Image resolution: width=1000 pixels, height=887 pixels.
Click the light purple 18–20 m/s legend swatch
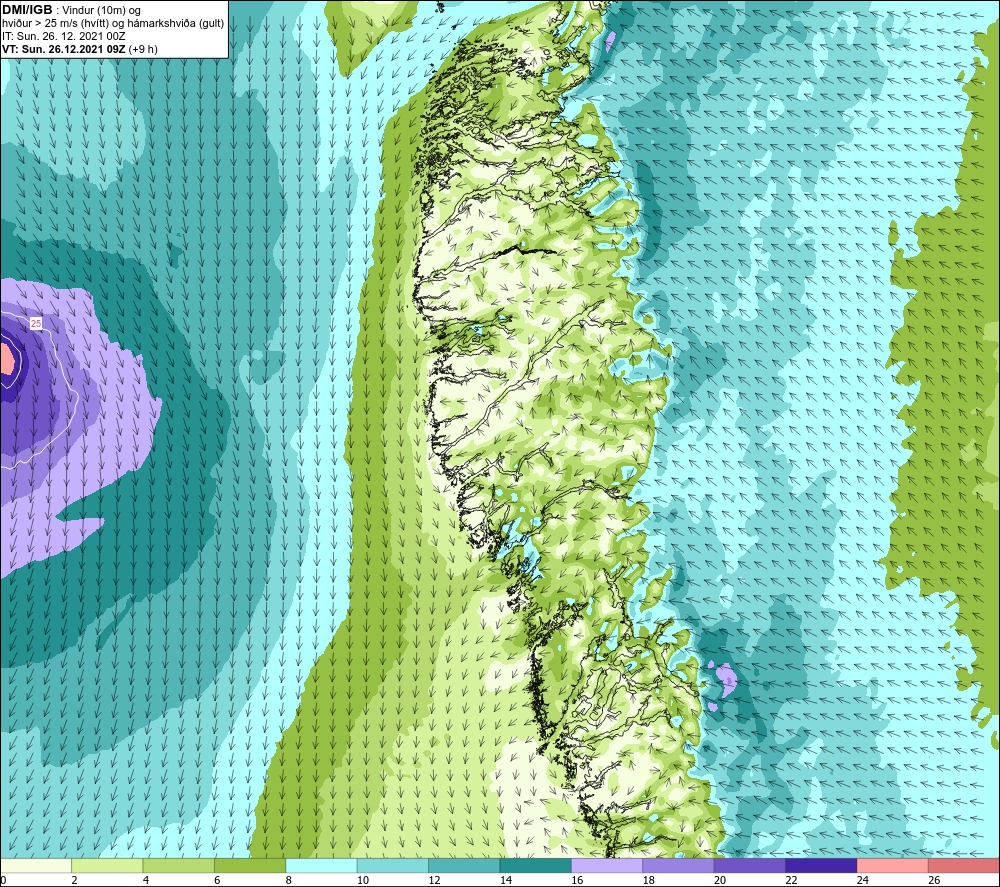click(x=679, y=865)
